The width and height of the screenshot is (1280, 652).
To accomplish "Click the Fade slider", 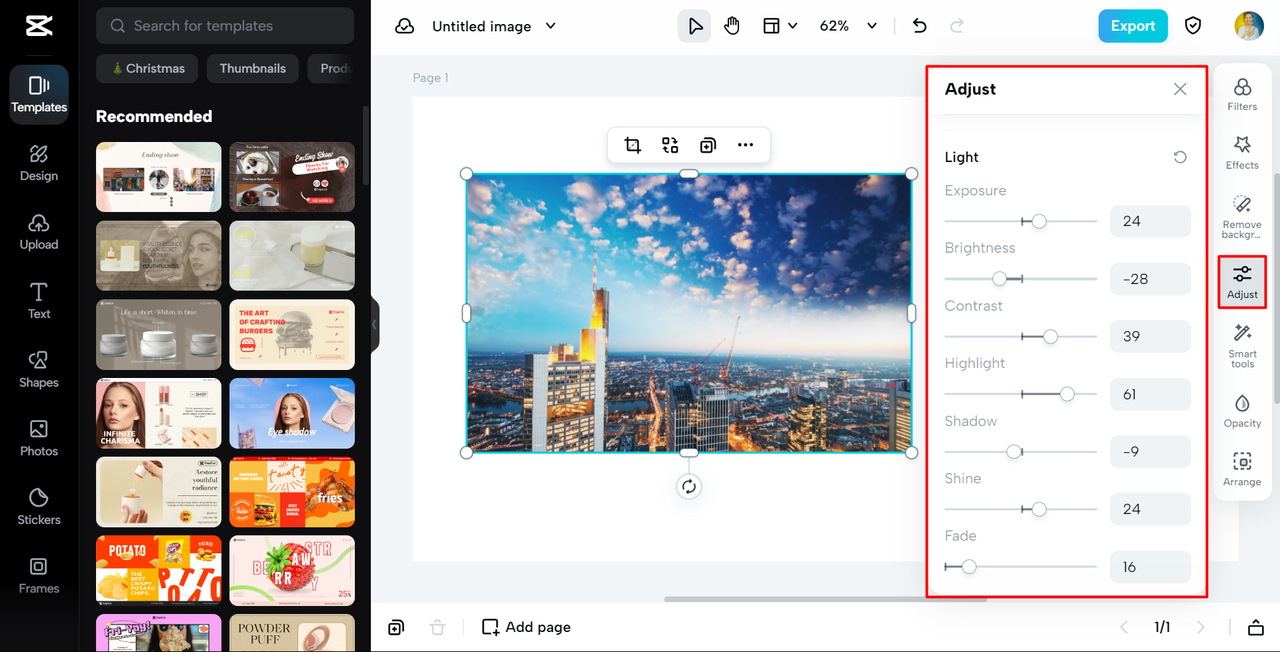I will 1020,567.
